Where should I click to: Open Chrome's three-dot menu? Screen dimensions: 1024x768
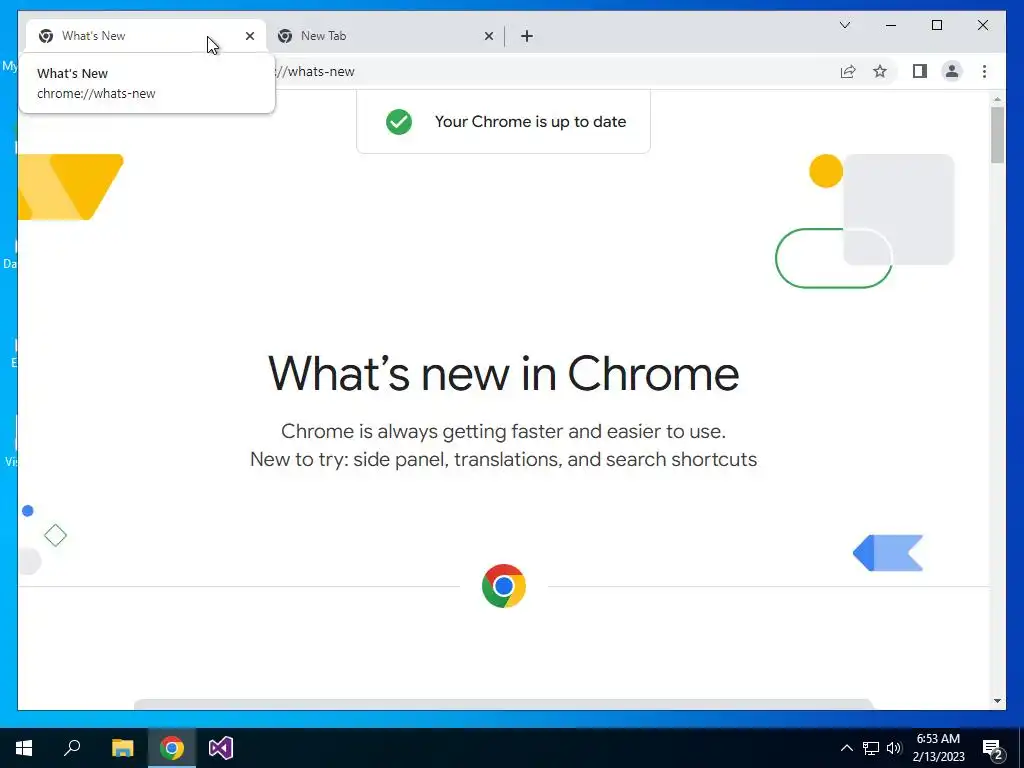click(984, 71)
